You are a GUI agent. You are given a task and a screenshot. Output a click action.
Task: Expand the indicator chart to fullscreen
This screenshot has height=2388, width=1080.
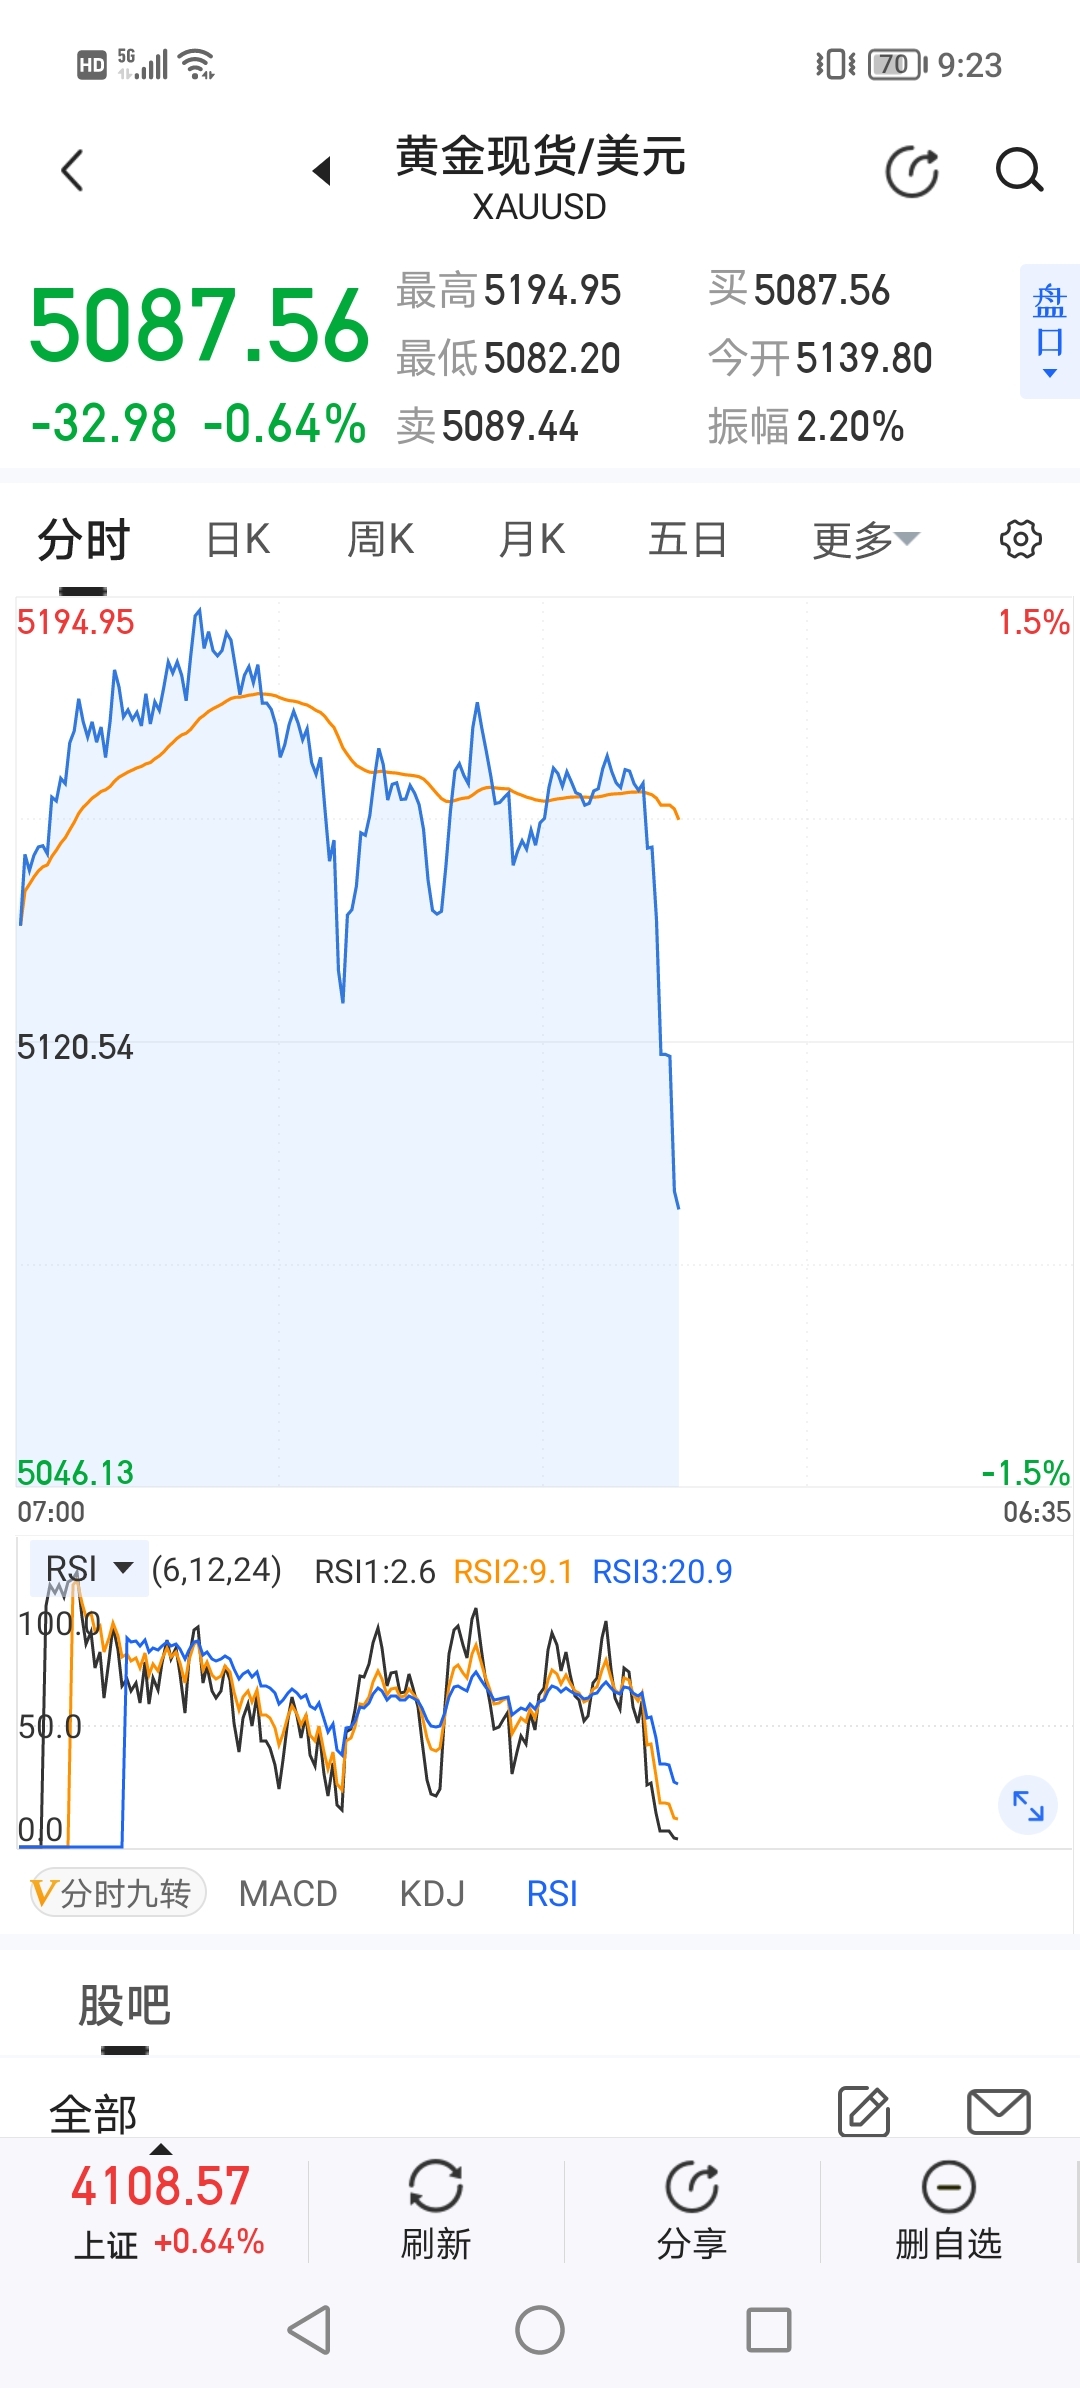[x=1027, y=1805]
